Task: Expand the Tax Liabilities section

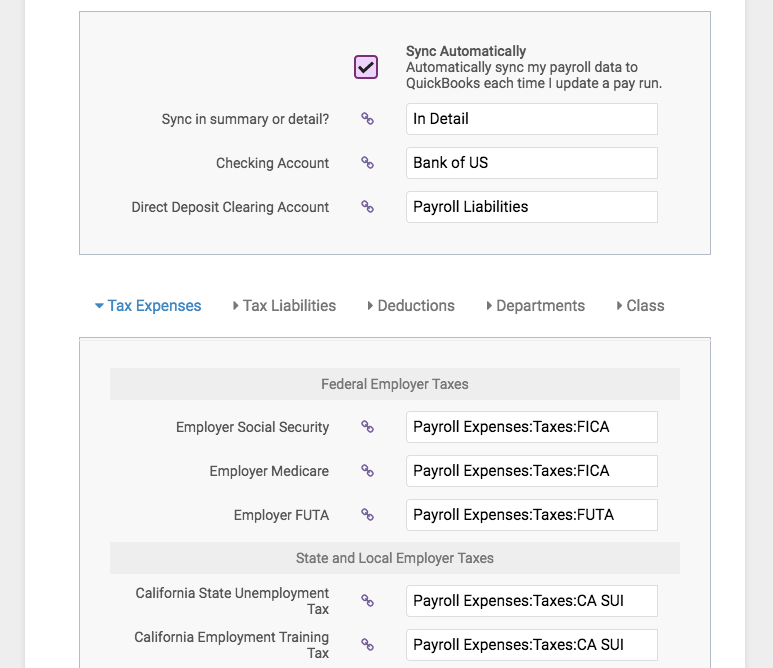Action: (284, 306)
